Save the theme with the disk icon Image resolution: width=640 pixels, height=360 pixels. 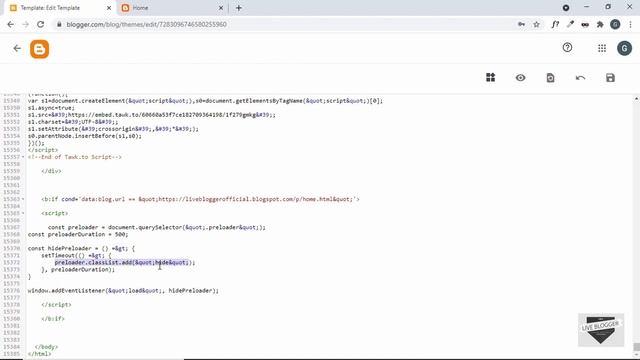[x=610, y=78]
